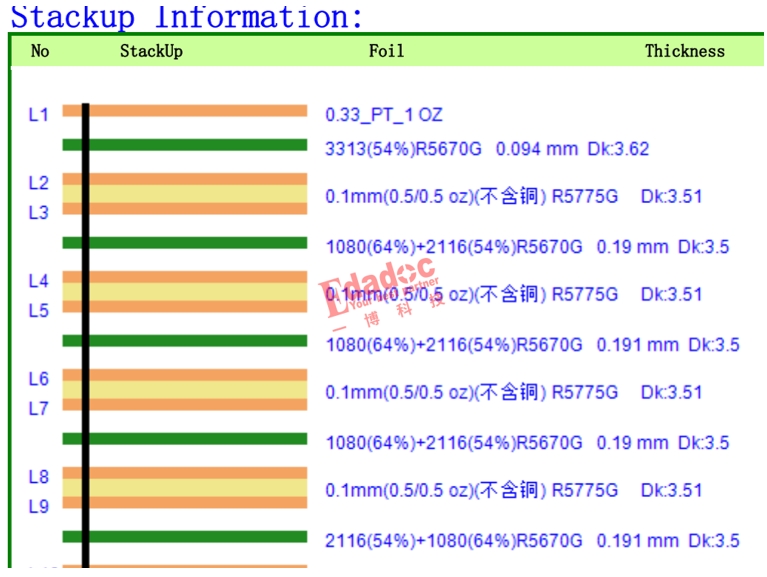Click the Thickness column header

(x=685, y=51)
